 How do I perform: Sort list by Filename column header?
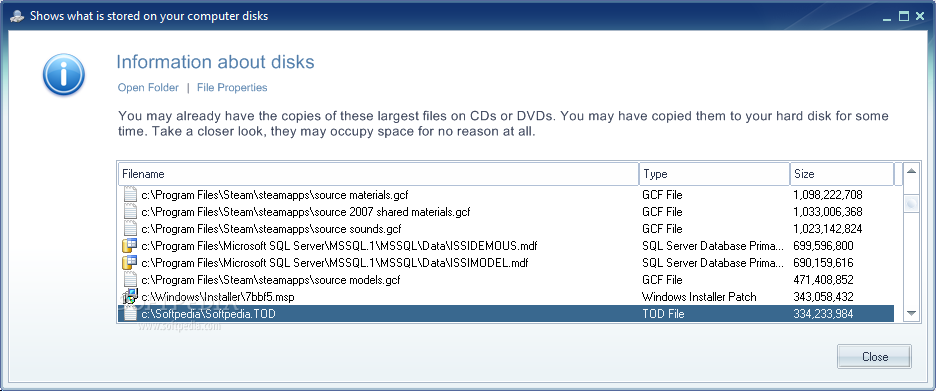point(378,174)
